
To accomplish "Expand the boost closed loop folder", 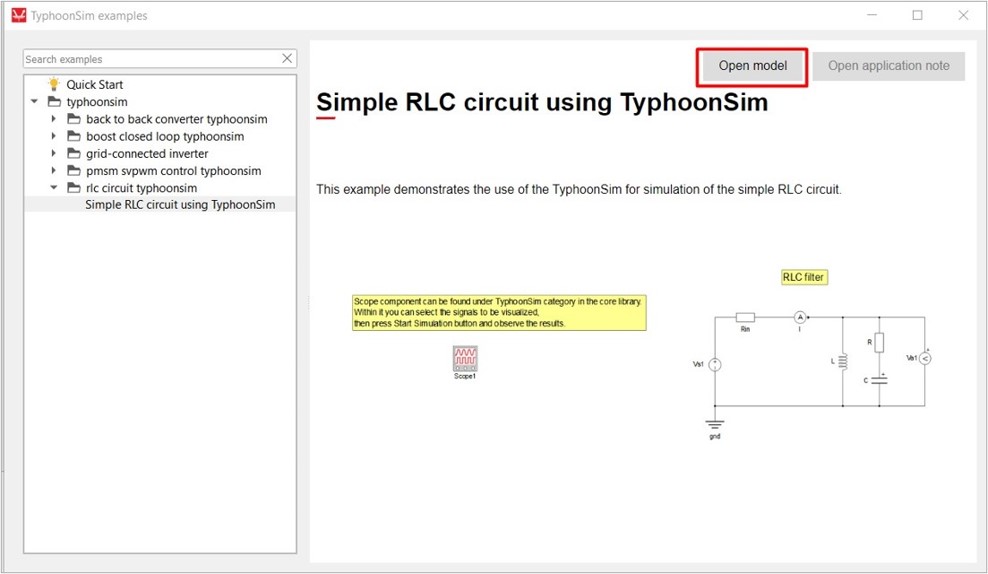I will pyautogui.click(x=54, y=136).
